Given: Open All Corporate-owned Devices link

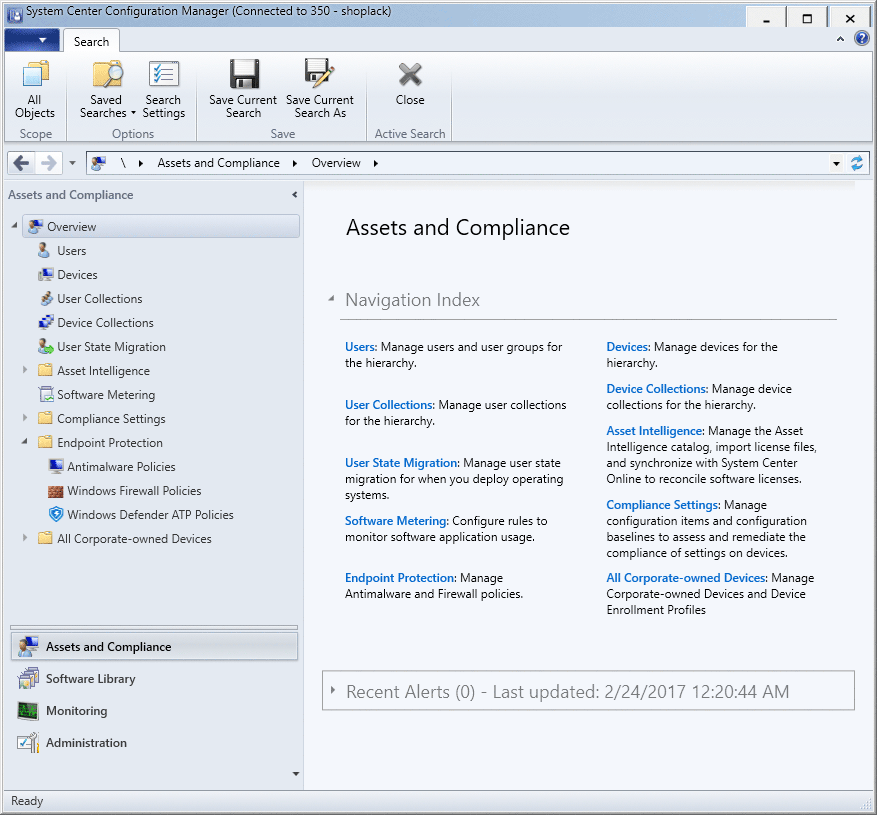Looking at the screenshot, I should click(685, 578).
